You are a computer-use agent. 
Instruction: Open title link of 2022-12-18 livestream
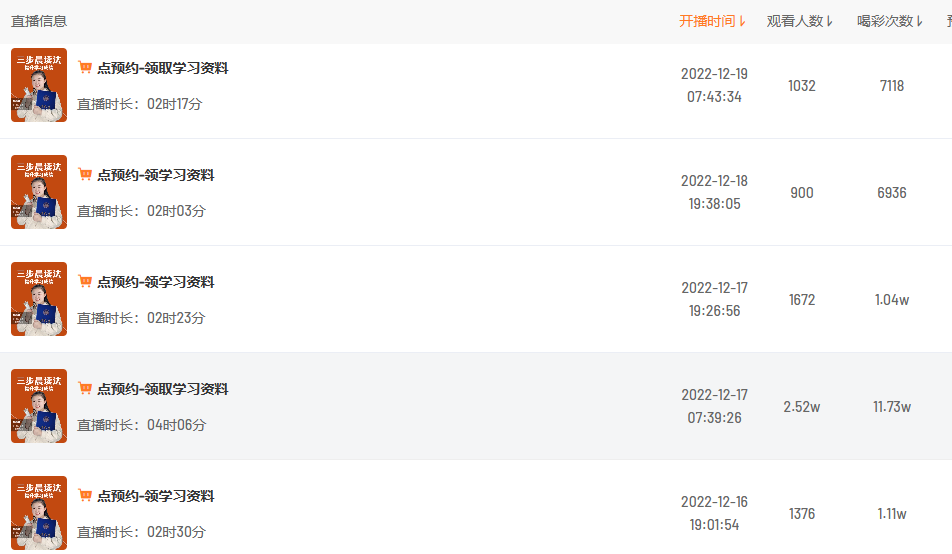(155, 175)
